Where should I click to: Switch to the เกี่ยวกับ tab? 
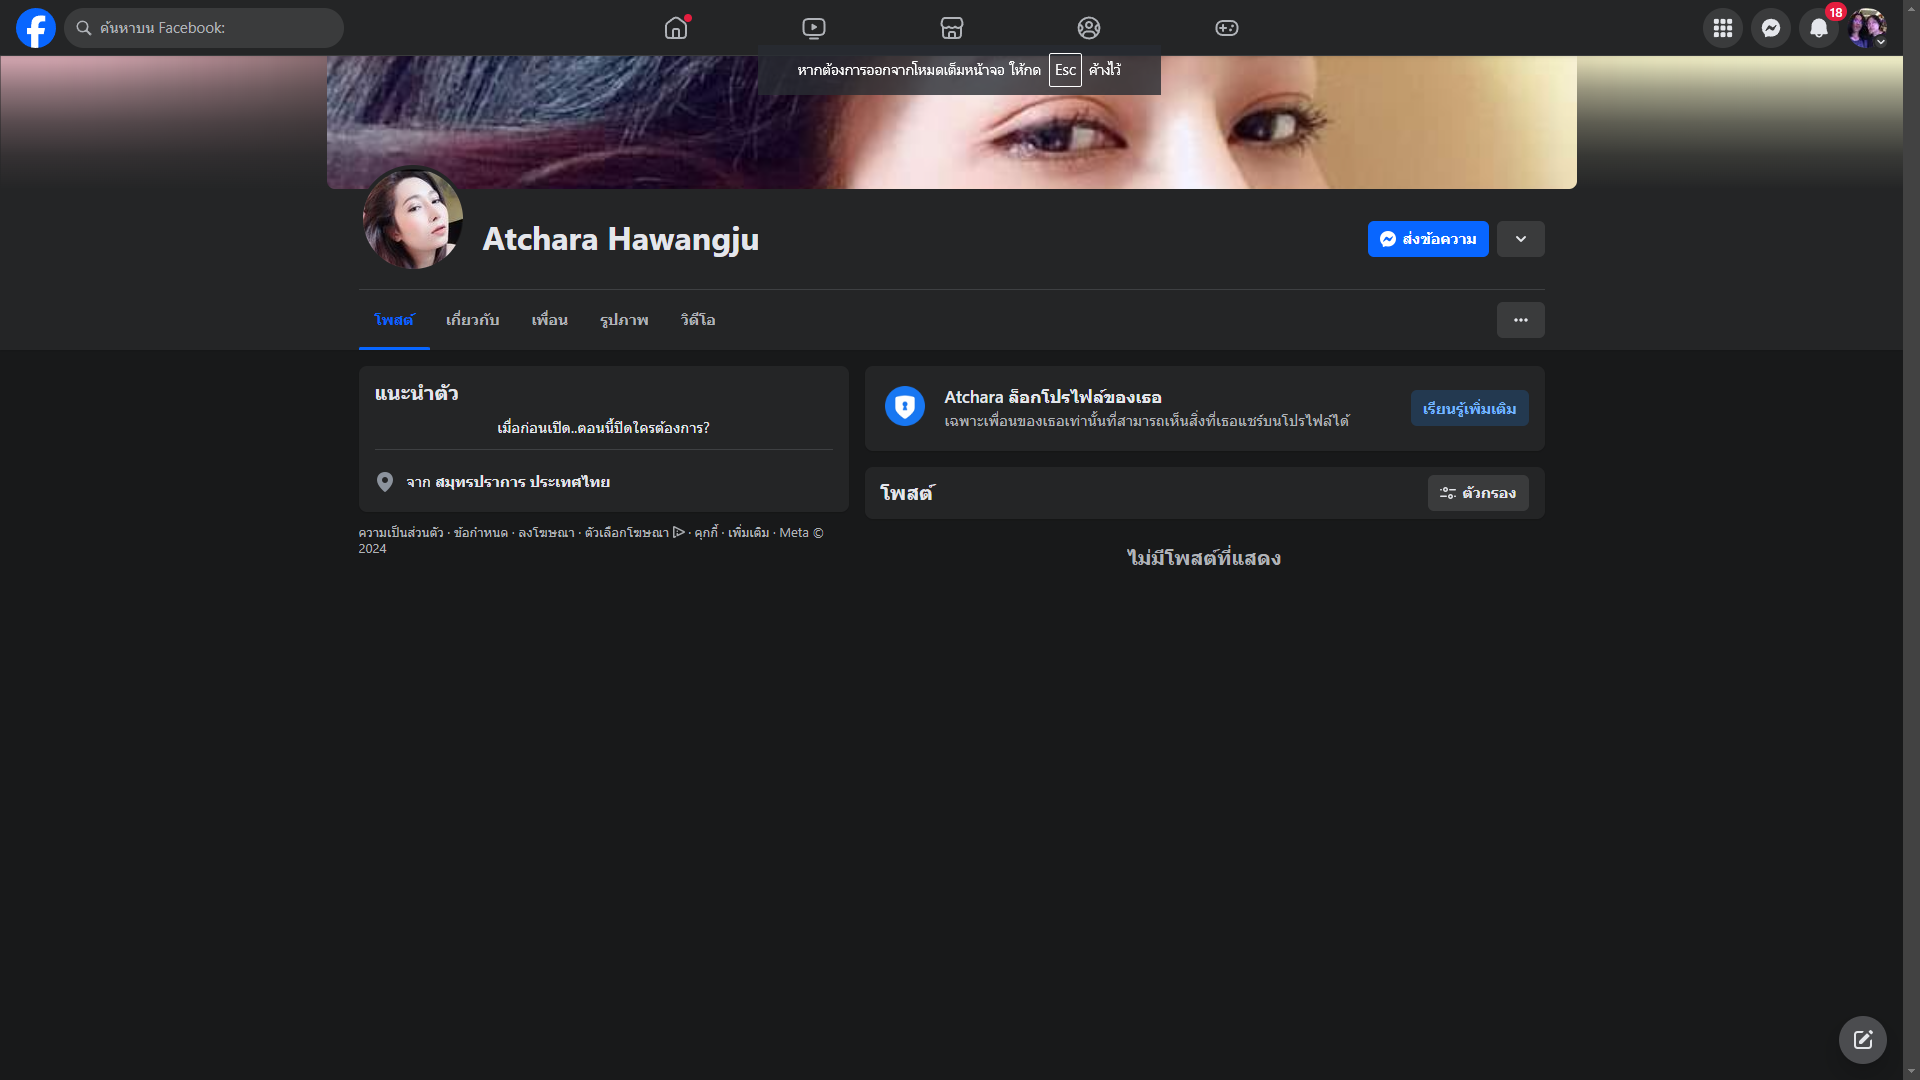click(472, 320)
